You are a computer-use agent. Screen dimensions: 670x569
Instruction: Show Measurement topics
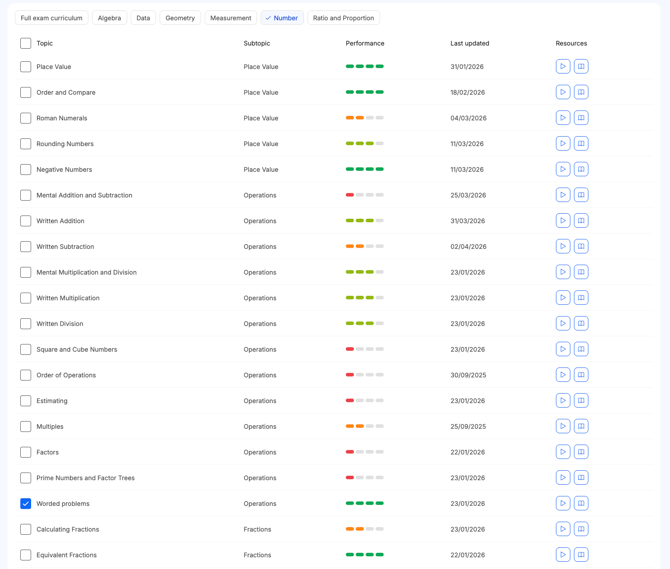[x=231, y=18]
